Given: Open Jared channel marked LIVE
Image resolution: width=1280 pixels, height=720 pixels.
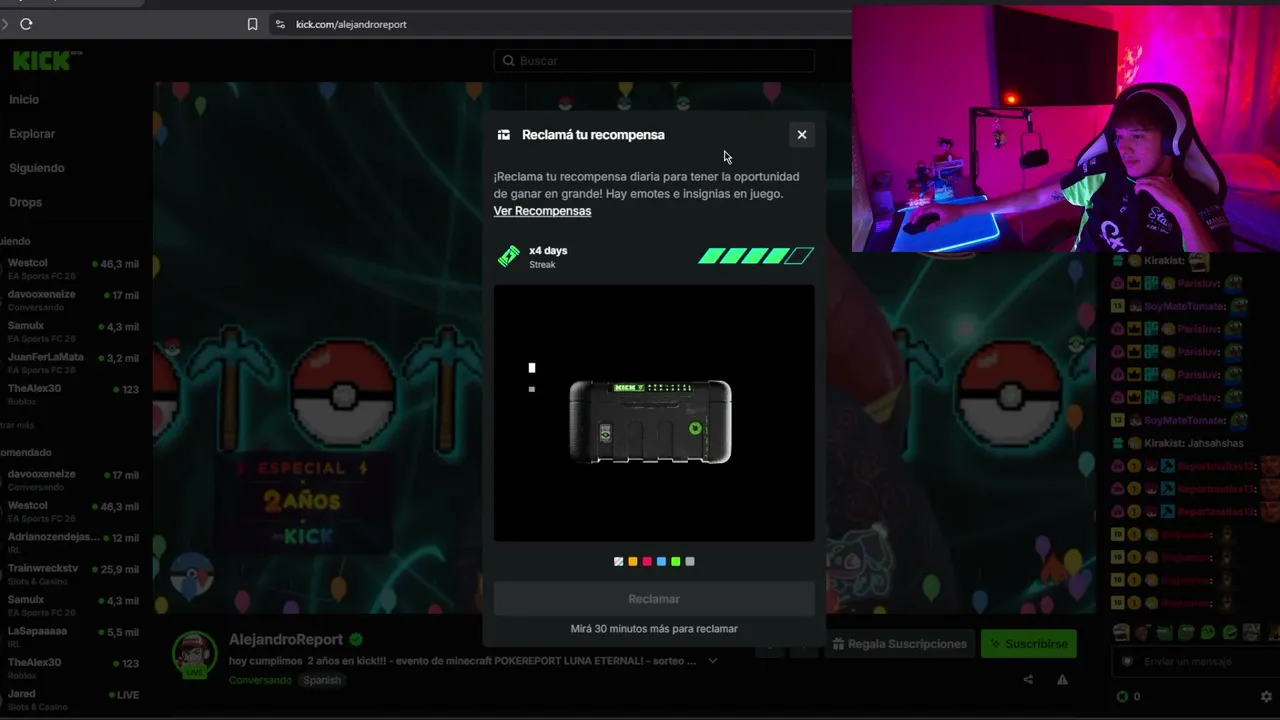Looking at the screenshot, I should (72, 698).
